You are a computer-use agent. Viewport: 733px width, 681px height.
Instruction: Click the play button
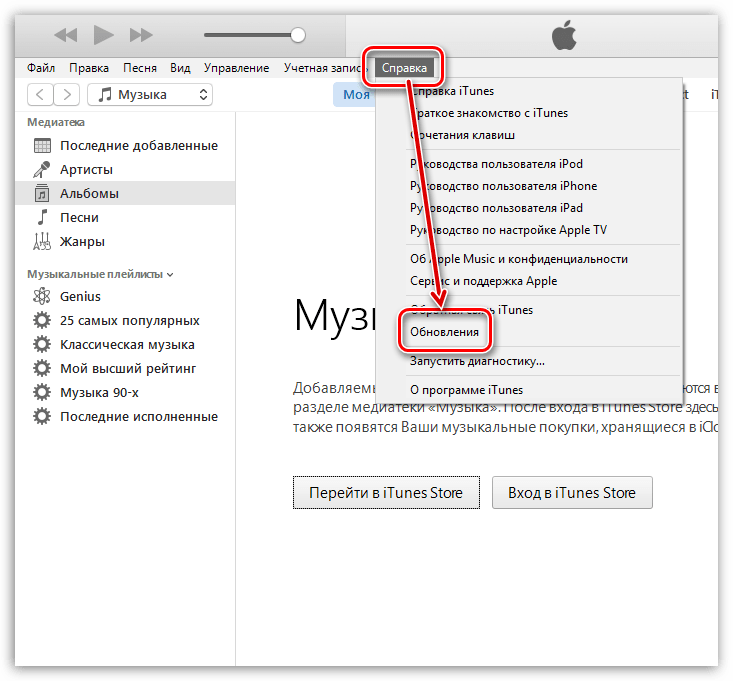(x=103, y=35)
